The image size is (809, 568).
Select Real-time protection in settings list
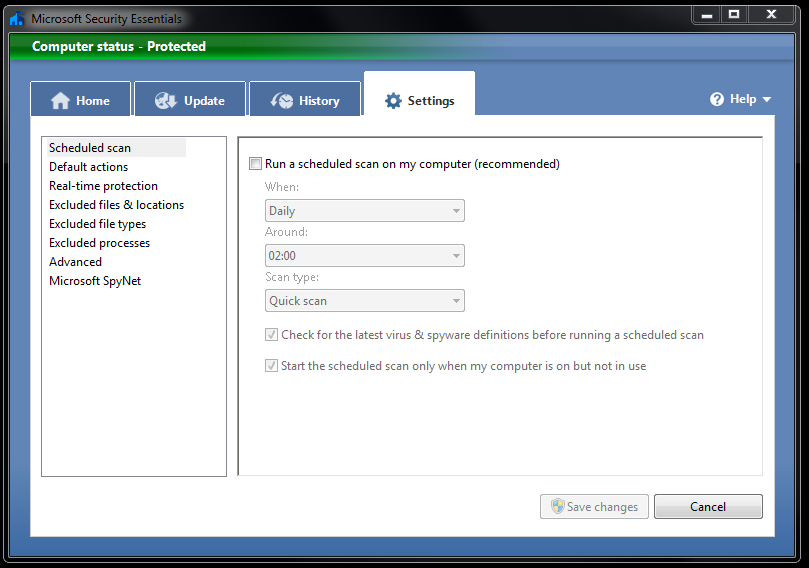pos(103,186)
